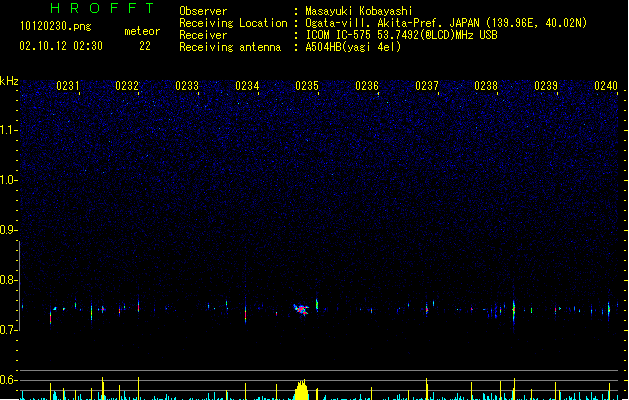Click the 0231 time marker
The height and width of the screenshot is (400, 629).
tap(68, 86)
